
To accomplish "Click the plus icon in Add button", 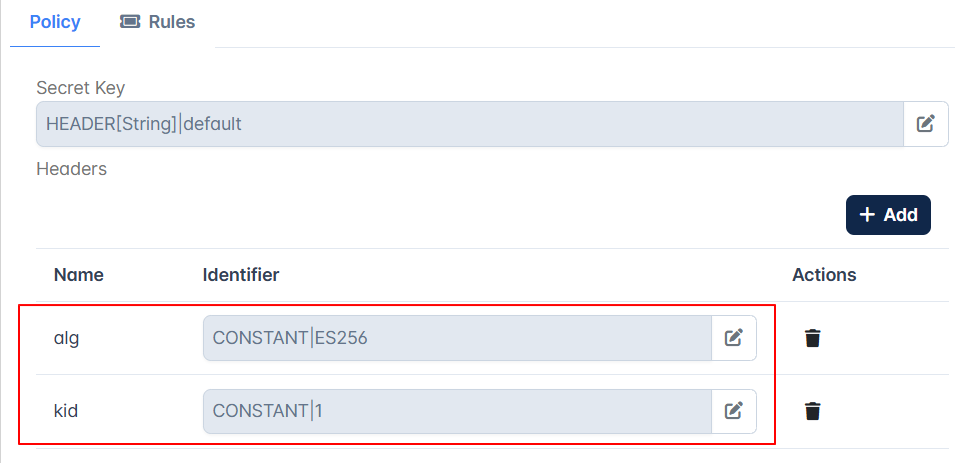I will pyautogui.click(x=866, y=214).
